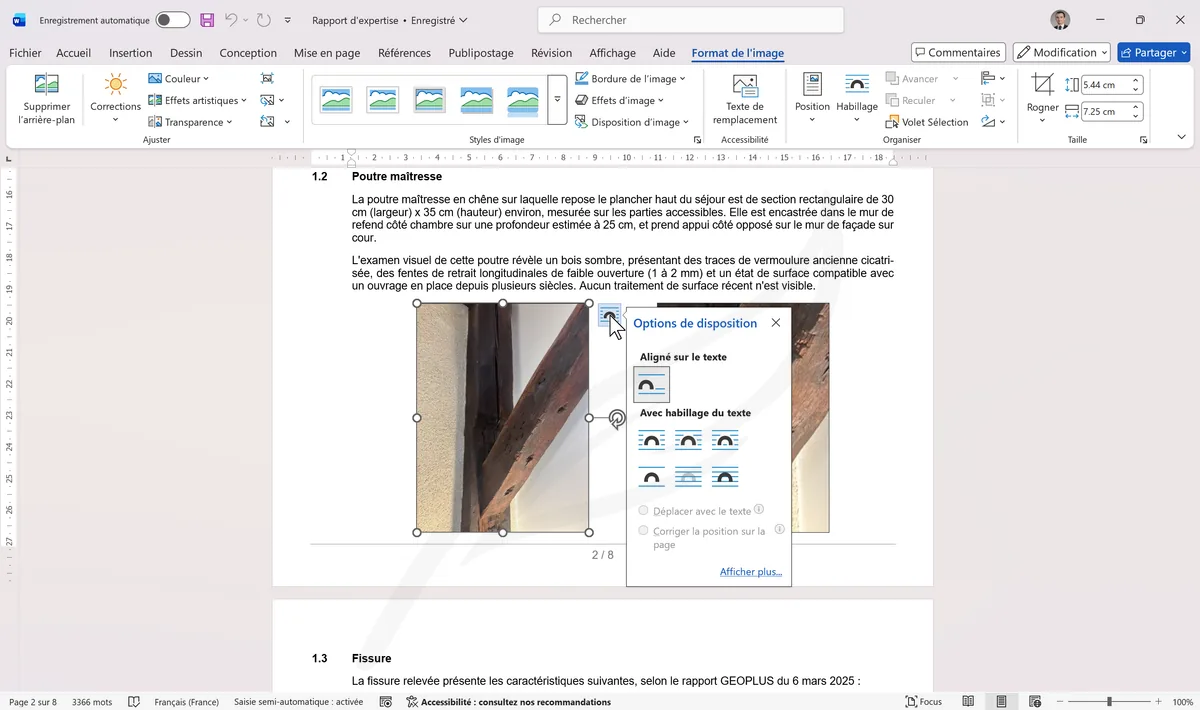Image resolution: width=1200 pixels, height=710 pixels.
Task: Click the Texte de remplacement icon
Action: 744,97
